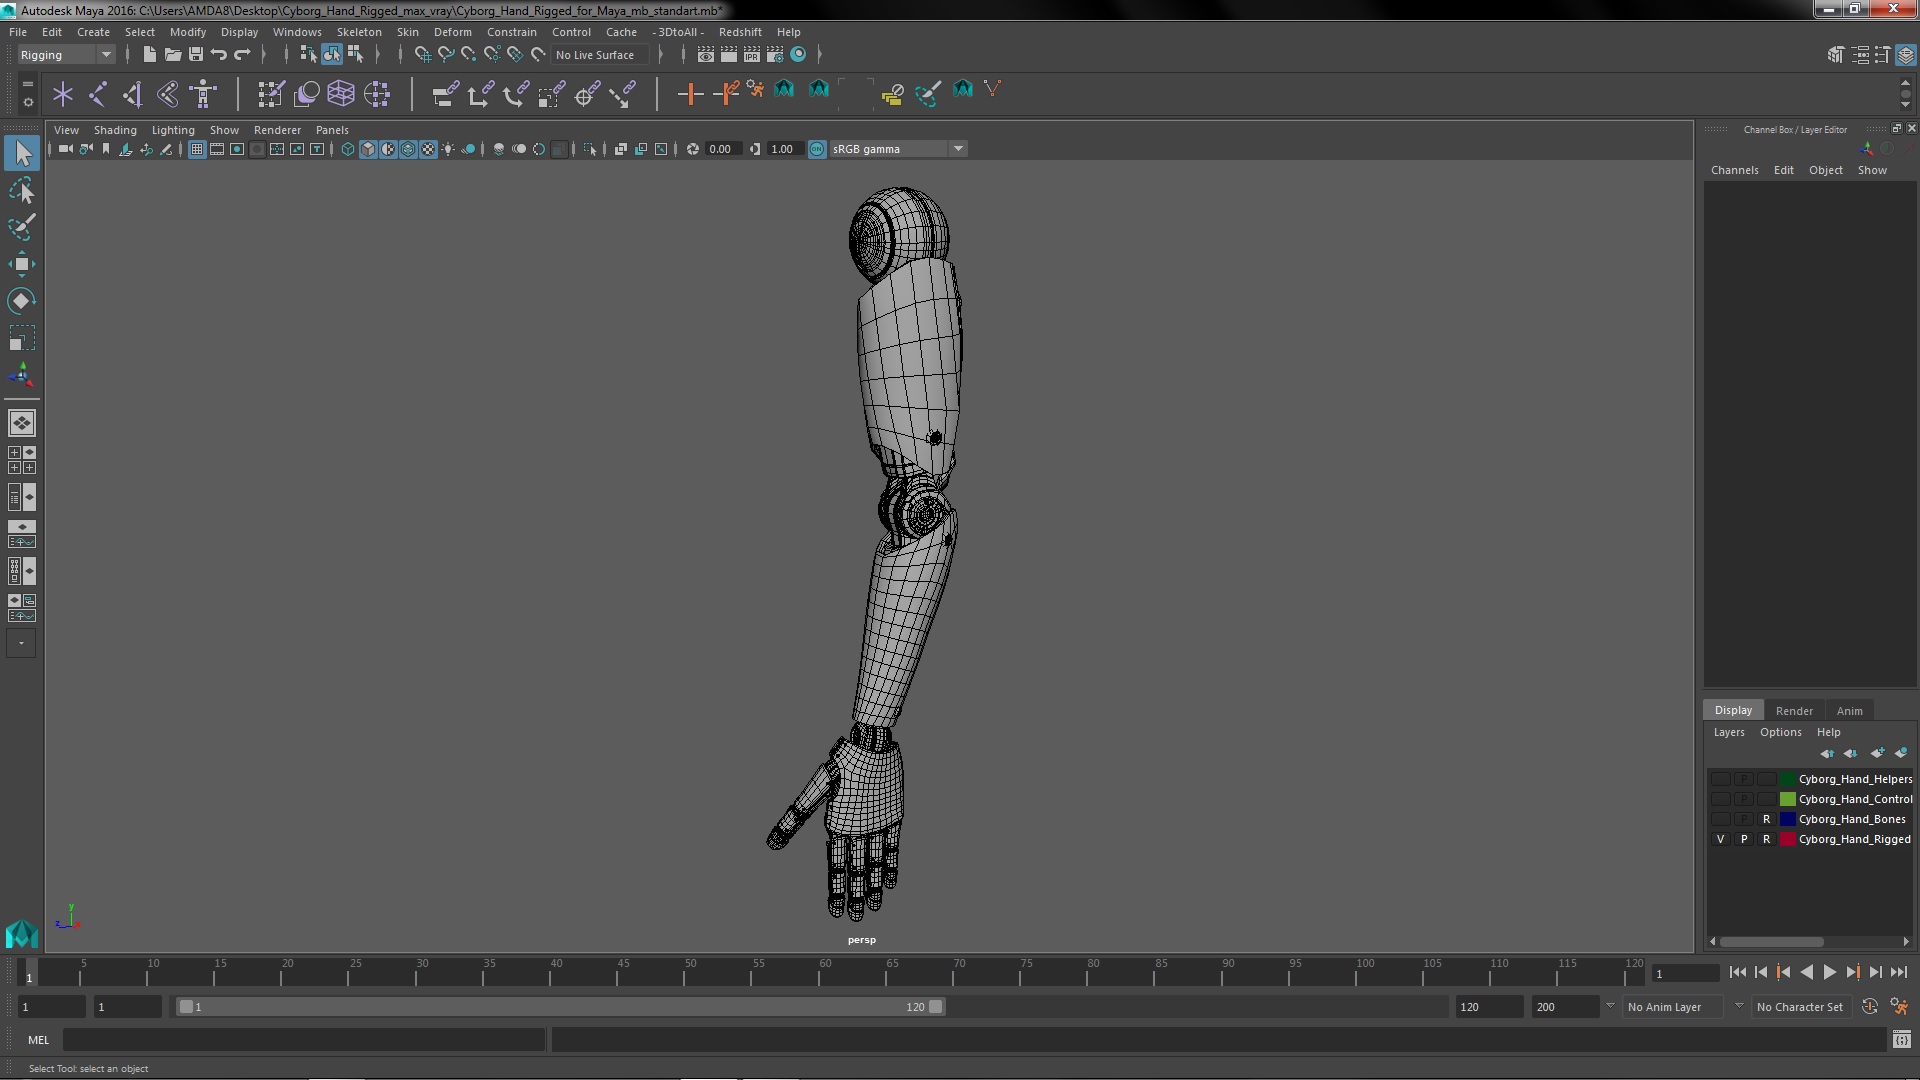Viewport: 1920px width, 1080px height.
Task: Choose the Scale tool in toolbox
Action: coord(22,338)
